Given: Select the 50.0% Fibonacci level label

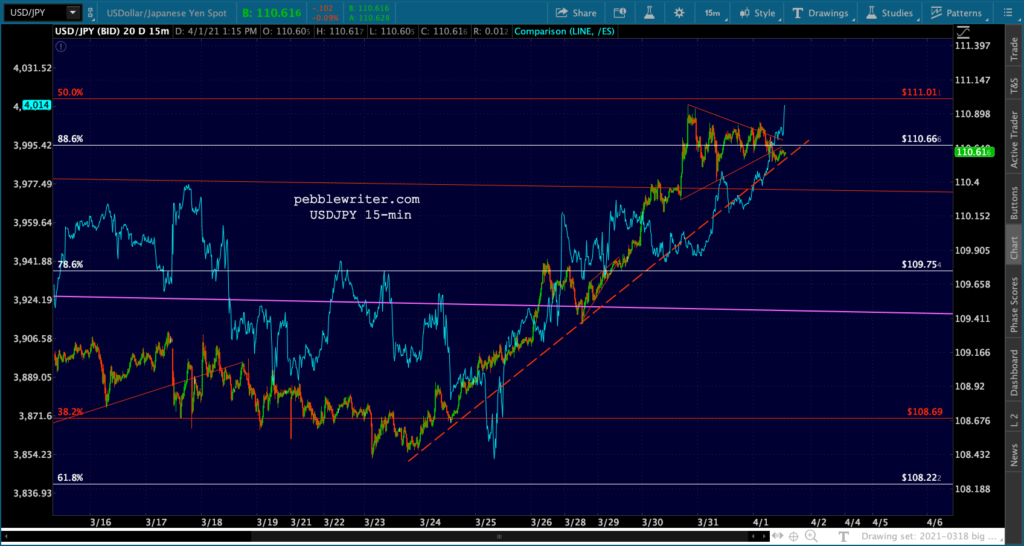Looking at the screenshot, I should (71, 93).
